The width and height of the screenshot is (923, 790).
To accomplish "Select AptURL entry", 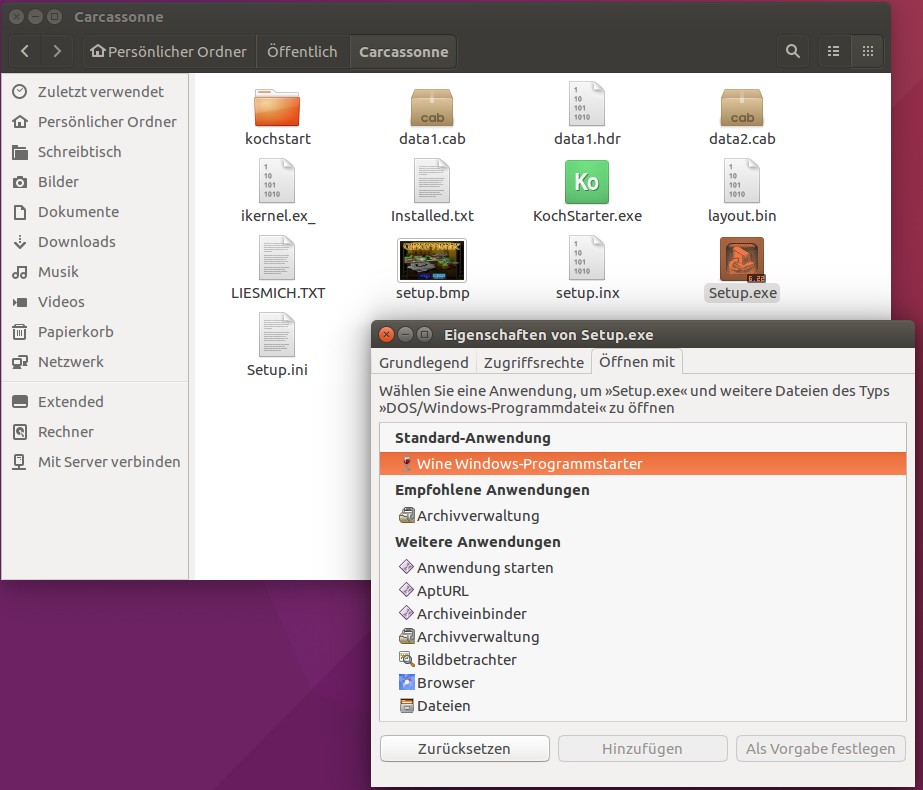I will [643, 590].
